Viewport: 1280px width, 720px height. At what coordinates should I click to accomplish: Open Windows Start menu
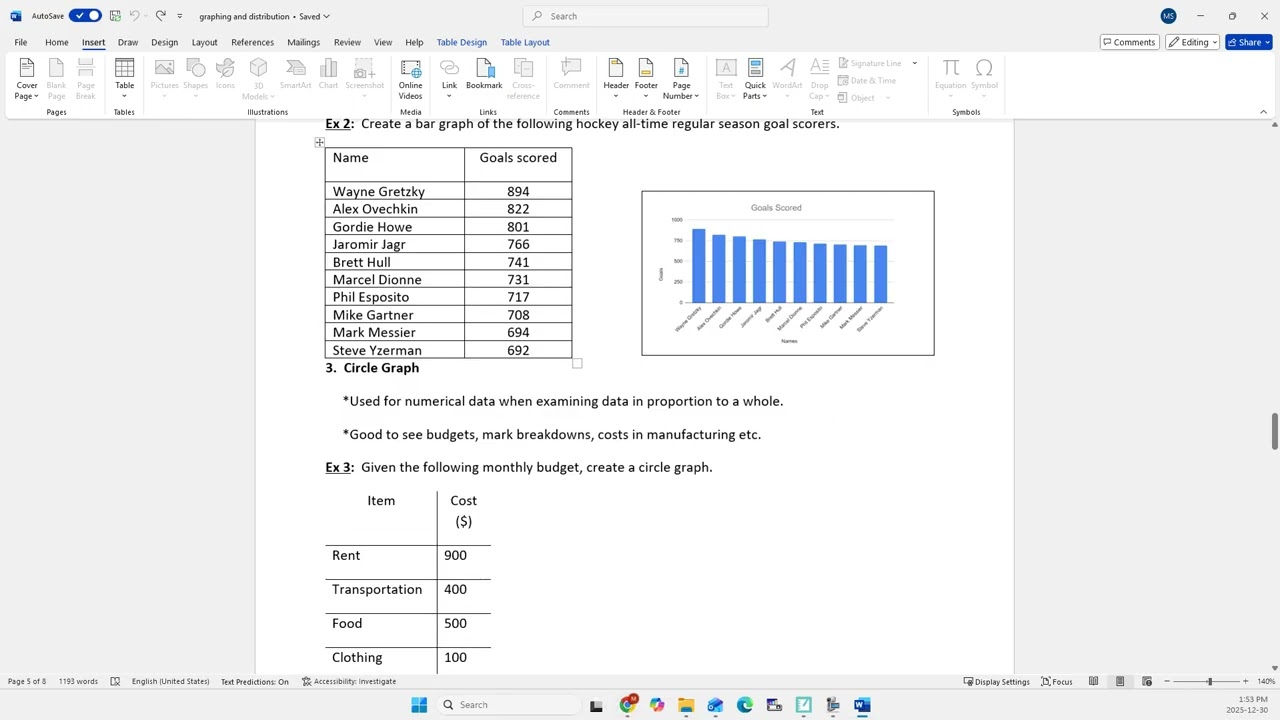pos(419,705)
